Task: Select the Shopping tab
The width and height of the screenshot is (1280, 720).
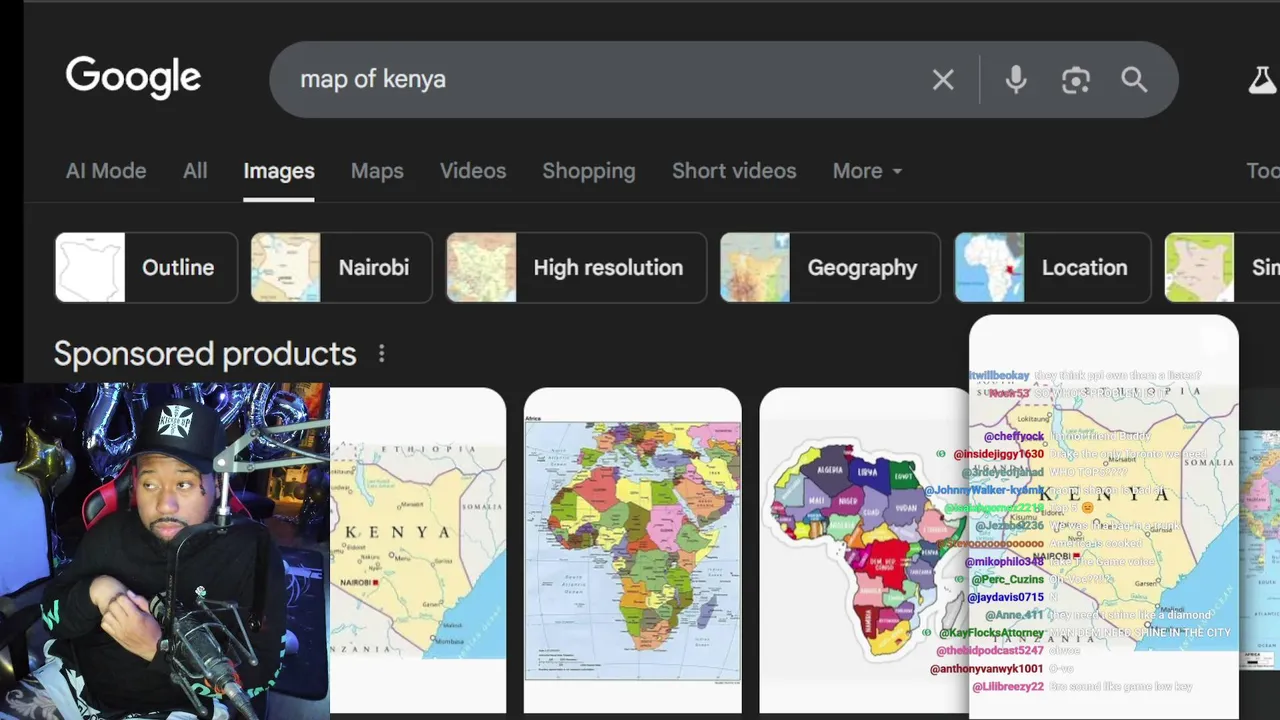Action: click(588, 171)
